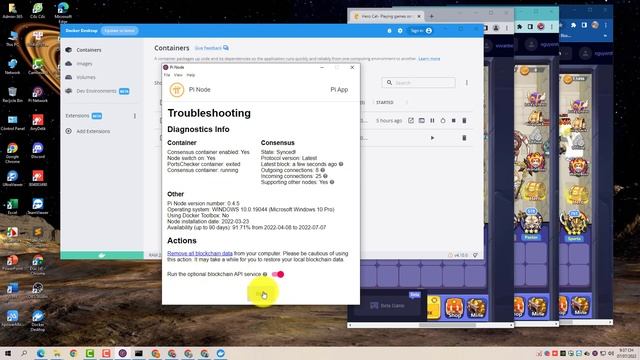The image size is (640, 360).
Task: Open three-dot menu beside Docker search field
Action: tap(467, 83)
